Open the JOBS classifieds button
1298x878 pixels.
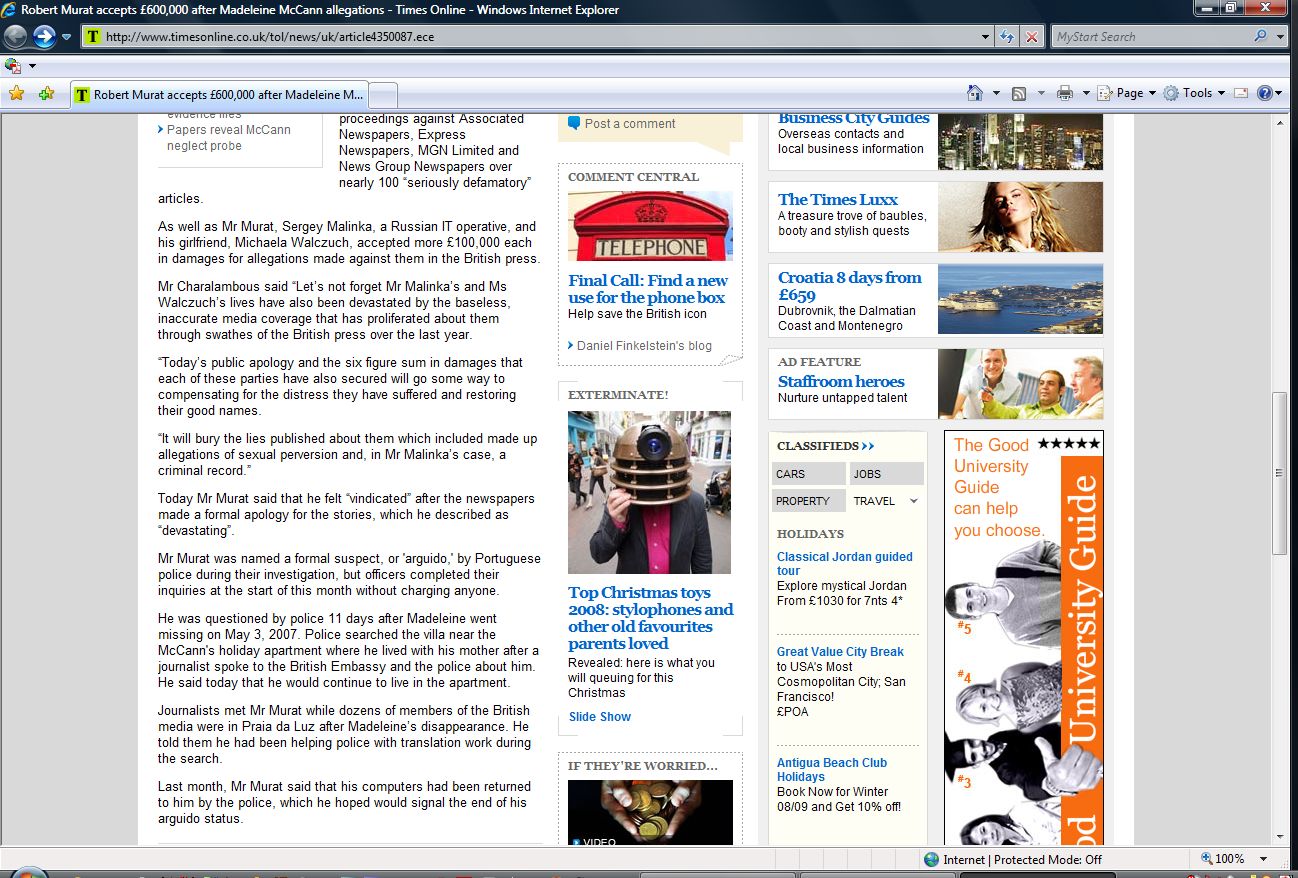tap(886, 474)
